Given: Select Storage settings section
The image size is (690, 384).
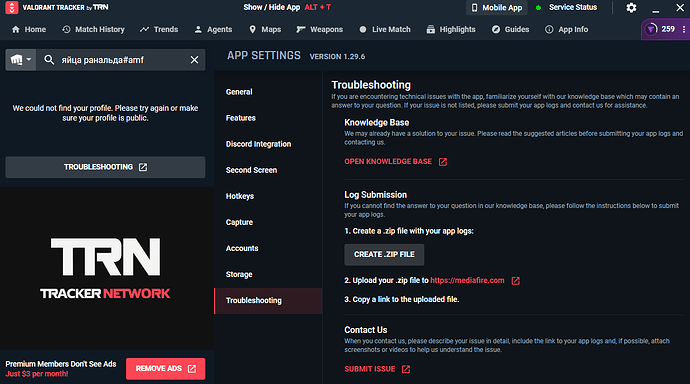Looking at the screenshot, I should [268, 274].
